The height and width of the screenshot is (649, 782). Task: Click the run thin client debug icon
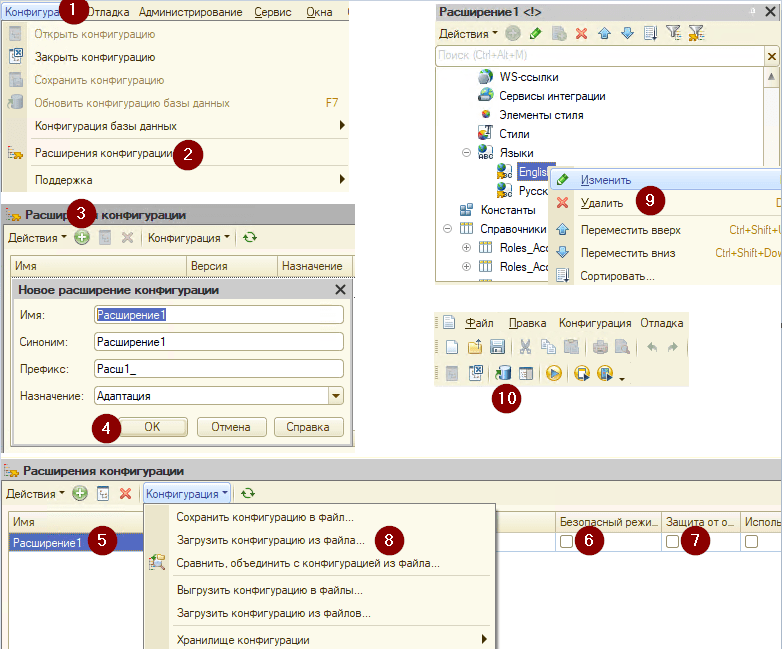coord(604,373)
